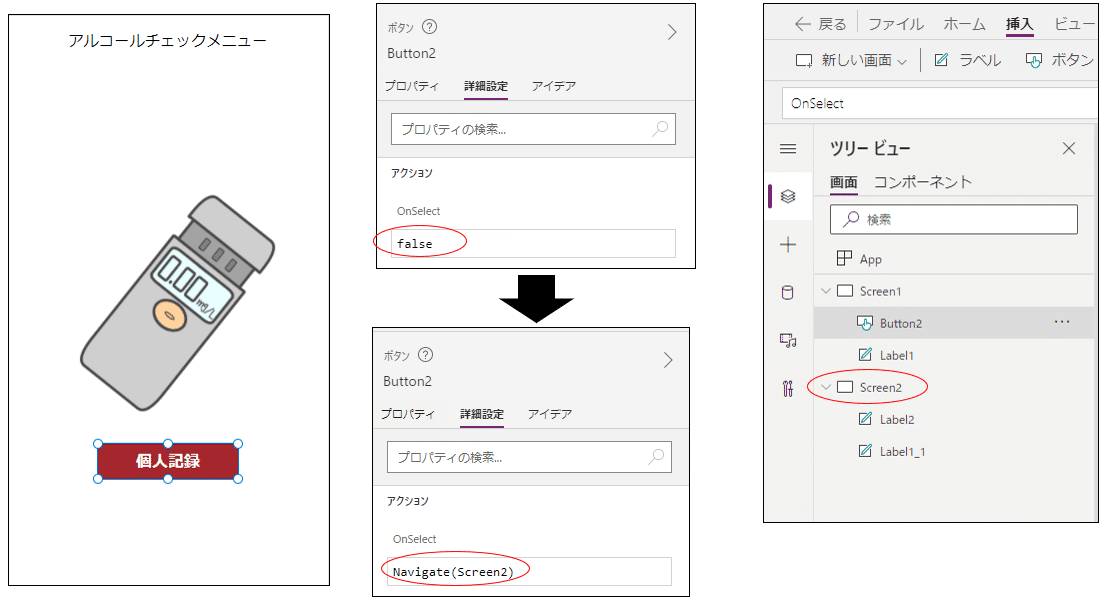Click the tree view 検索 field
Viewport: 1105px width, 604px height.
point(953,219)
